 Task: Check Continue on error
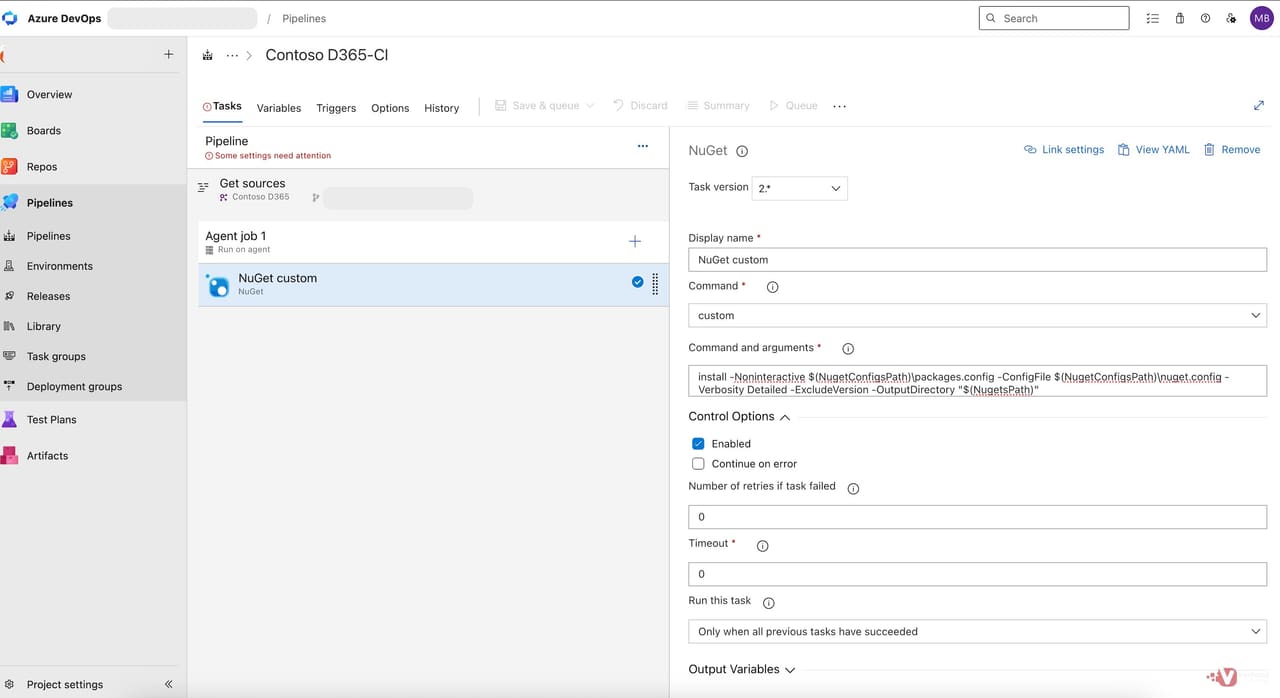[x=698, y=463]
